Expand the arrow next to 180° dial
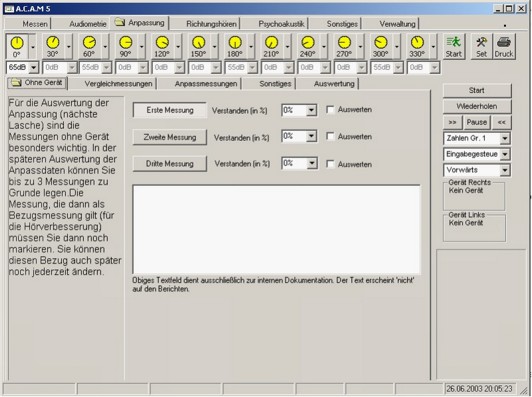 pos(251,46)
